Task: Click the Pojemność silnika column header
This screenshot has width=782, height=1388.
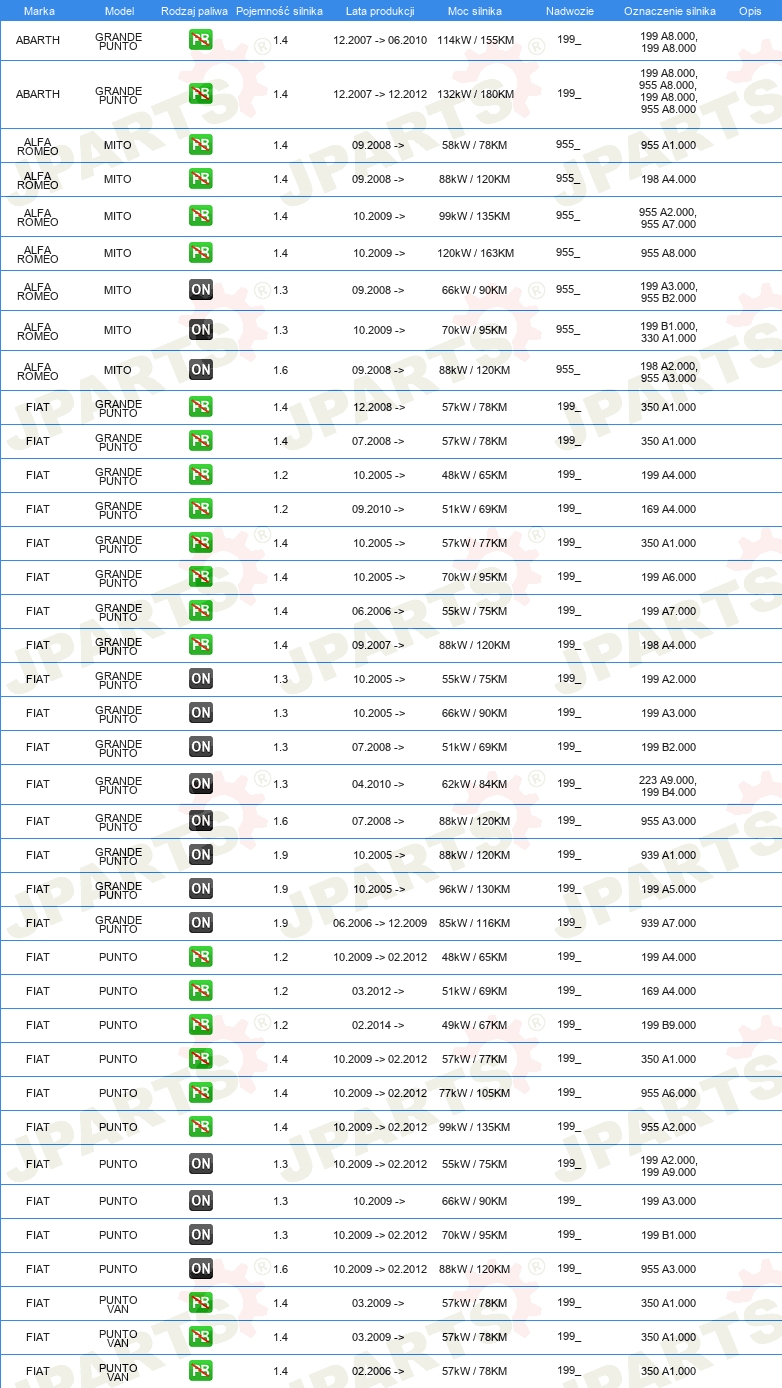Action: click(280, 11)
